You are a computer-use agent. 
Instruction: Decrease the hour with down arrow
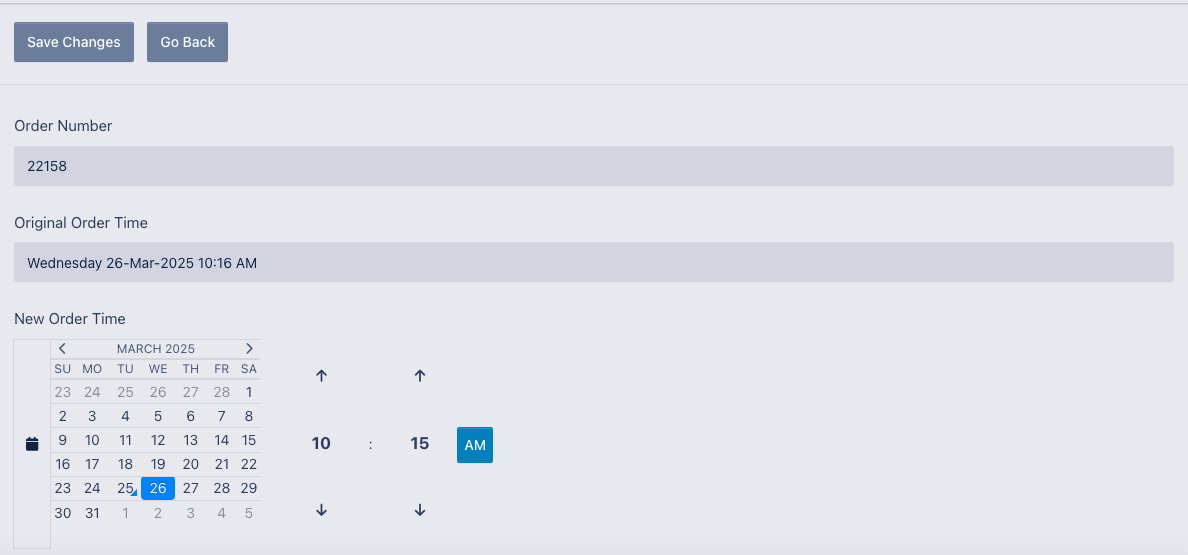pos(321,510)
